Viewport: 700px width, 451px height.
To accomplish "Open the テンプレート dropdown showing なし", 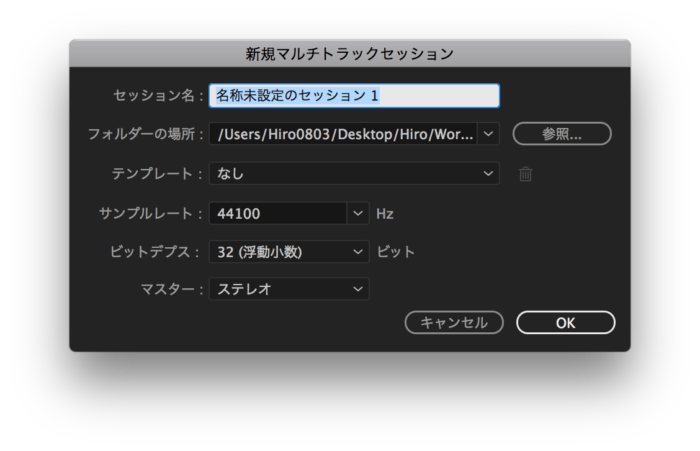I will 354,173.
